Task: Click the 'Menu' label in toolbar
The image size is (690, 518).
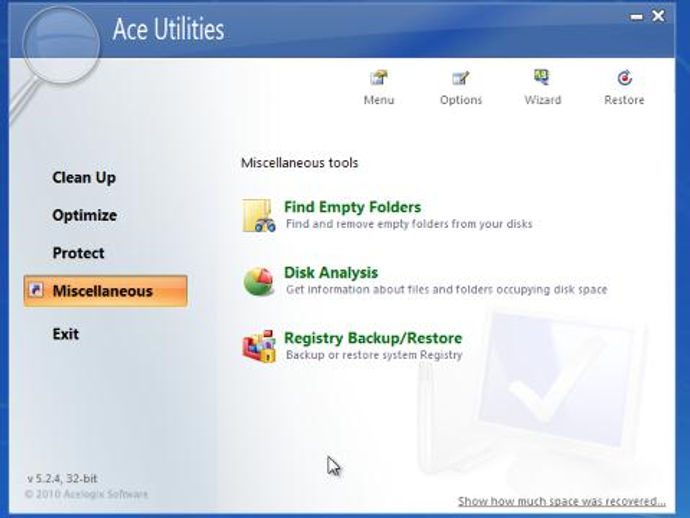Action: (379, 100)
